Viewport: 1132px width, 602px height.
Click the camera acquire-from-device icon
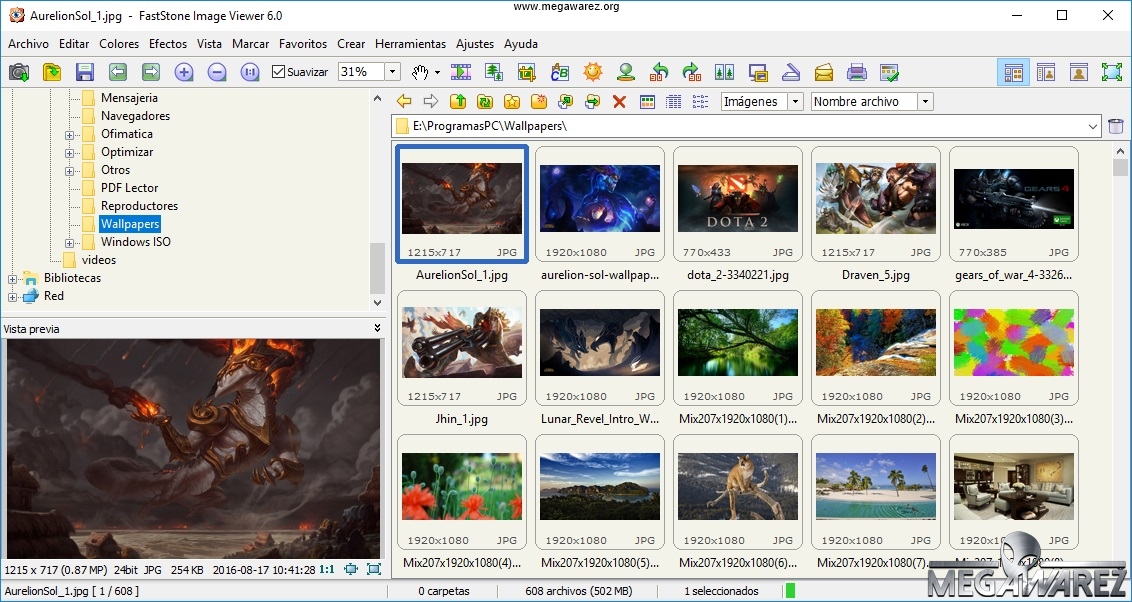pos(19,72)
